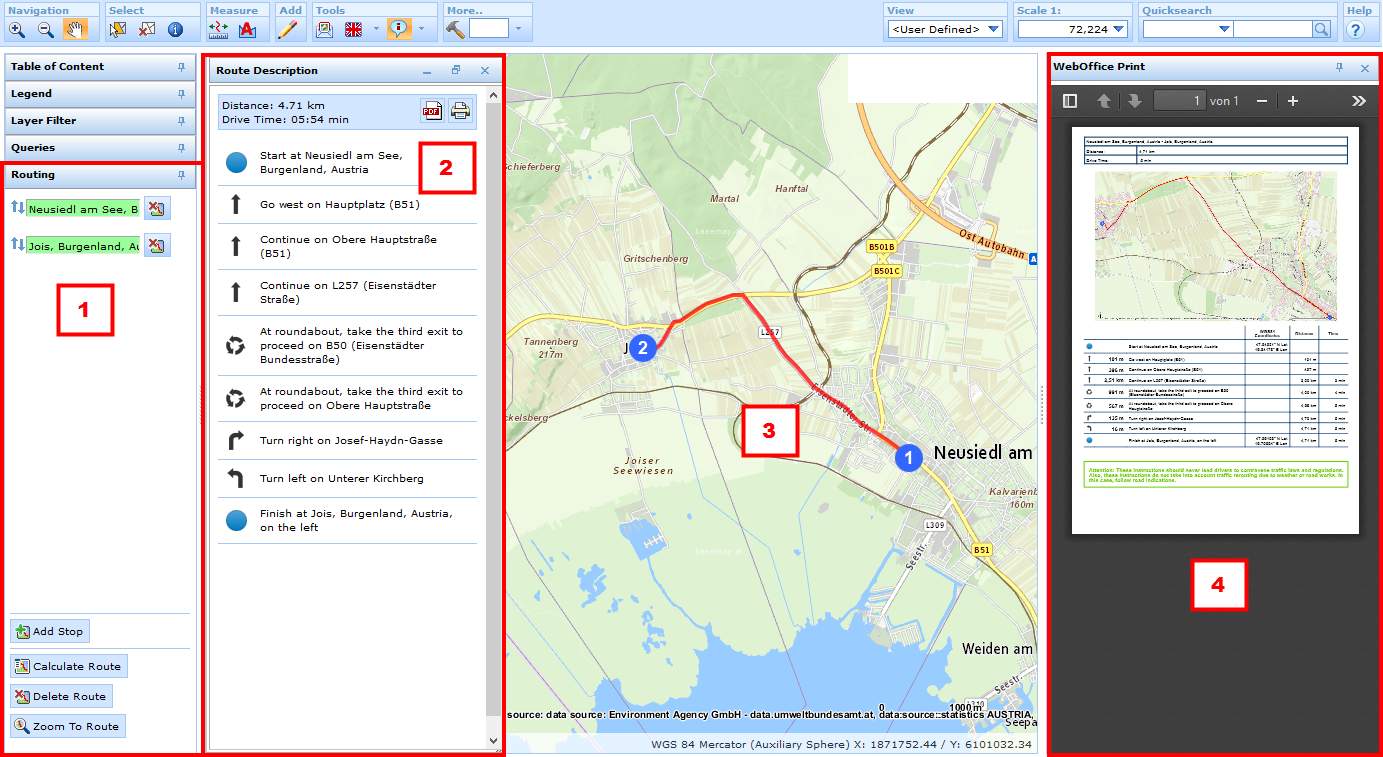Clear the current selection

tap(146, 29)
